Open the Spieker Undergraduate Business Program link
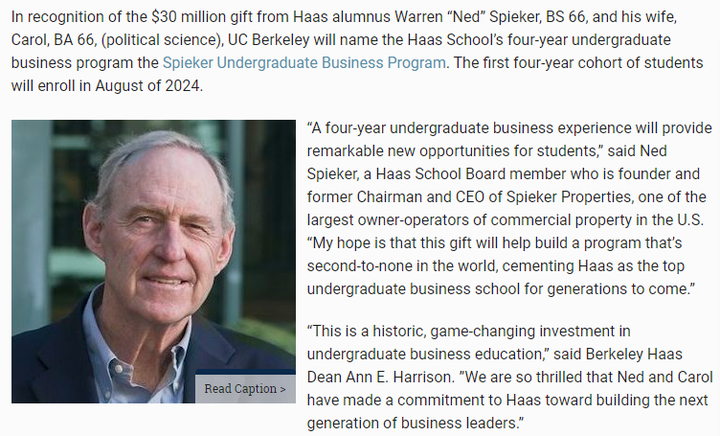The height and width of the screenshot is (436, 720). (304, 62)
